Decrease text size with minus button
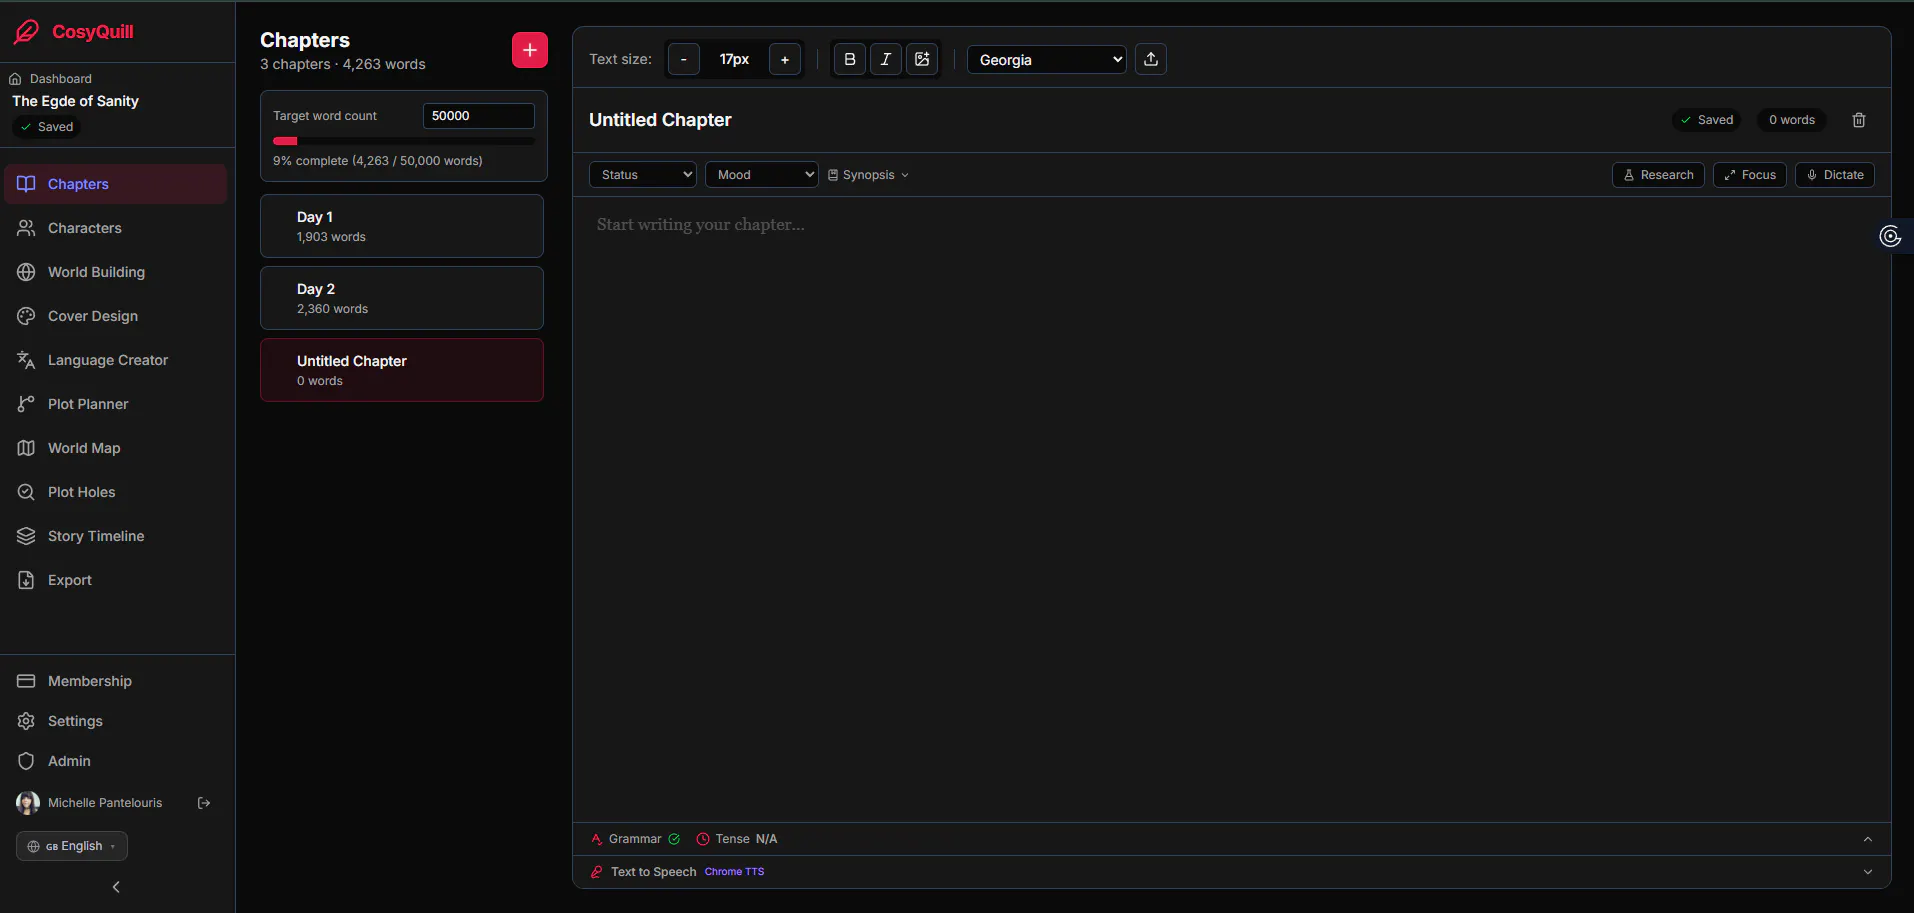The image size is (1914, 913). 684,59
